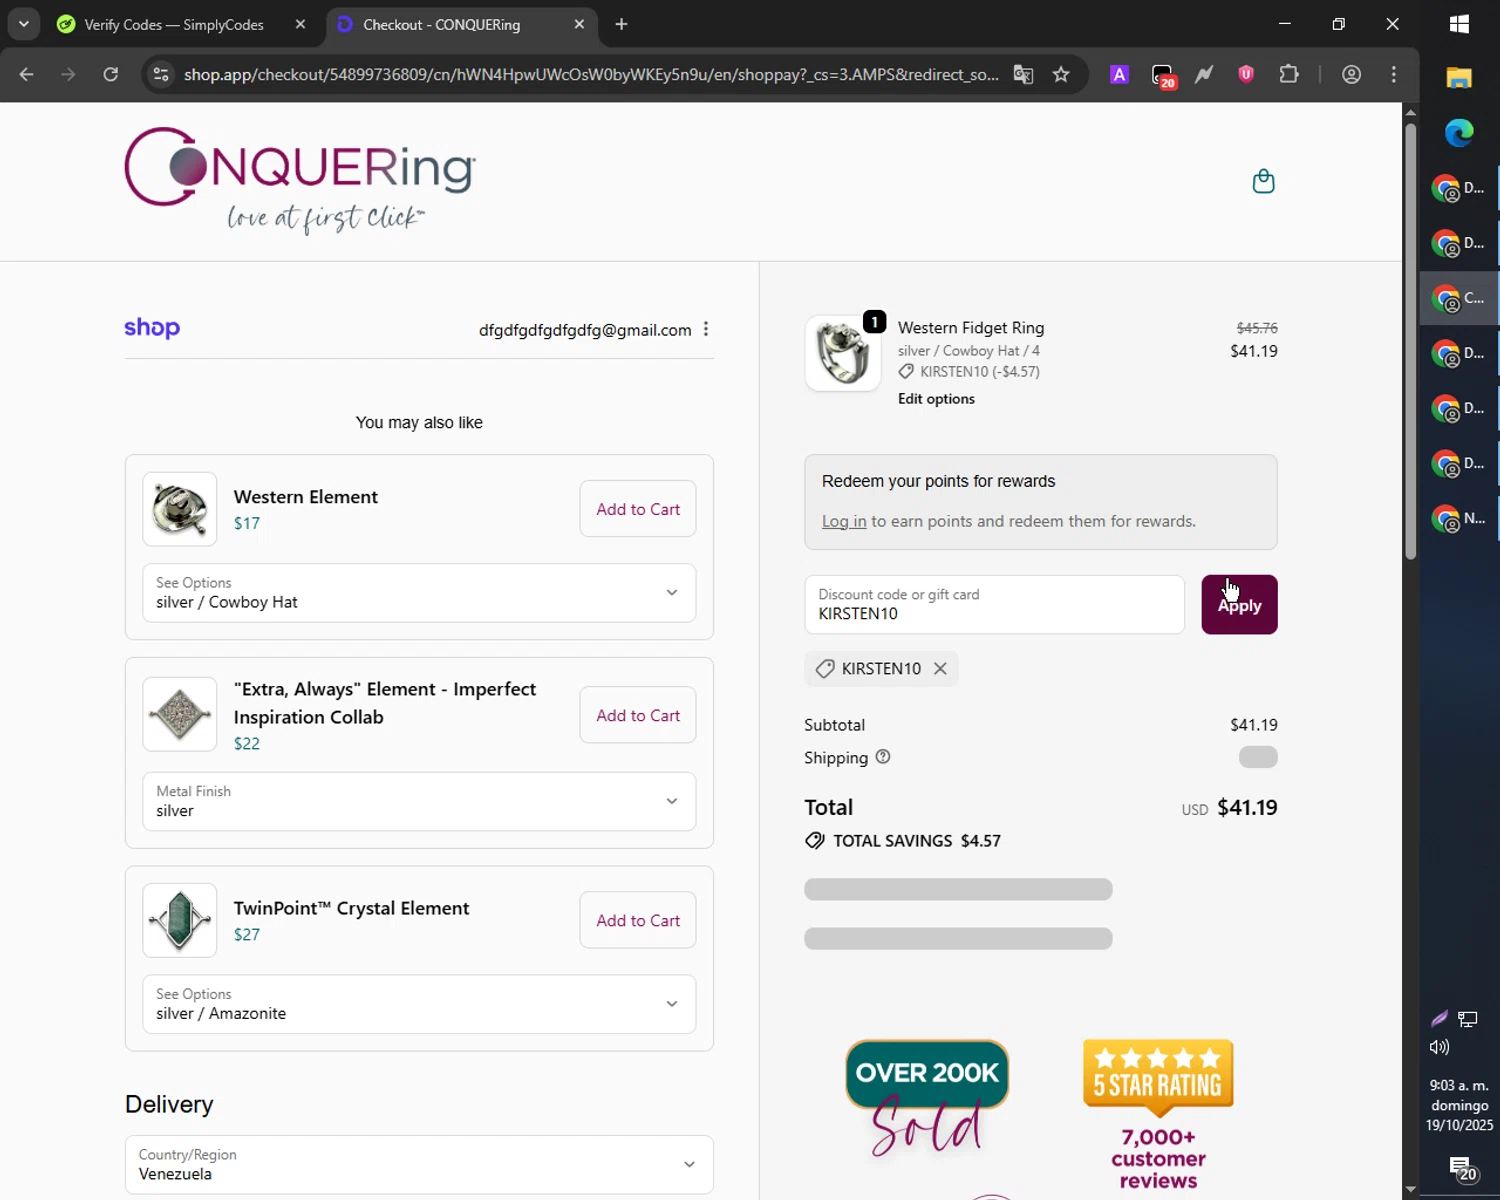Open the silver / Amazonite options dropdown
Screen dimensions: 1500x1200
[x=419, y=1004]
